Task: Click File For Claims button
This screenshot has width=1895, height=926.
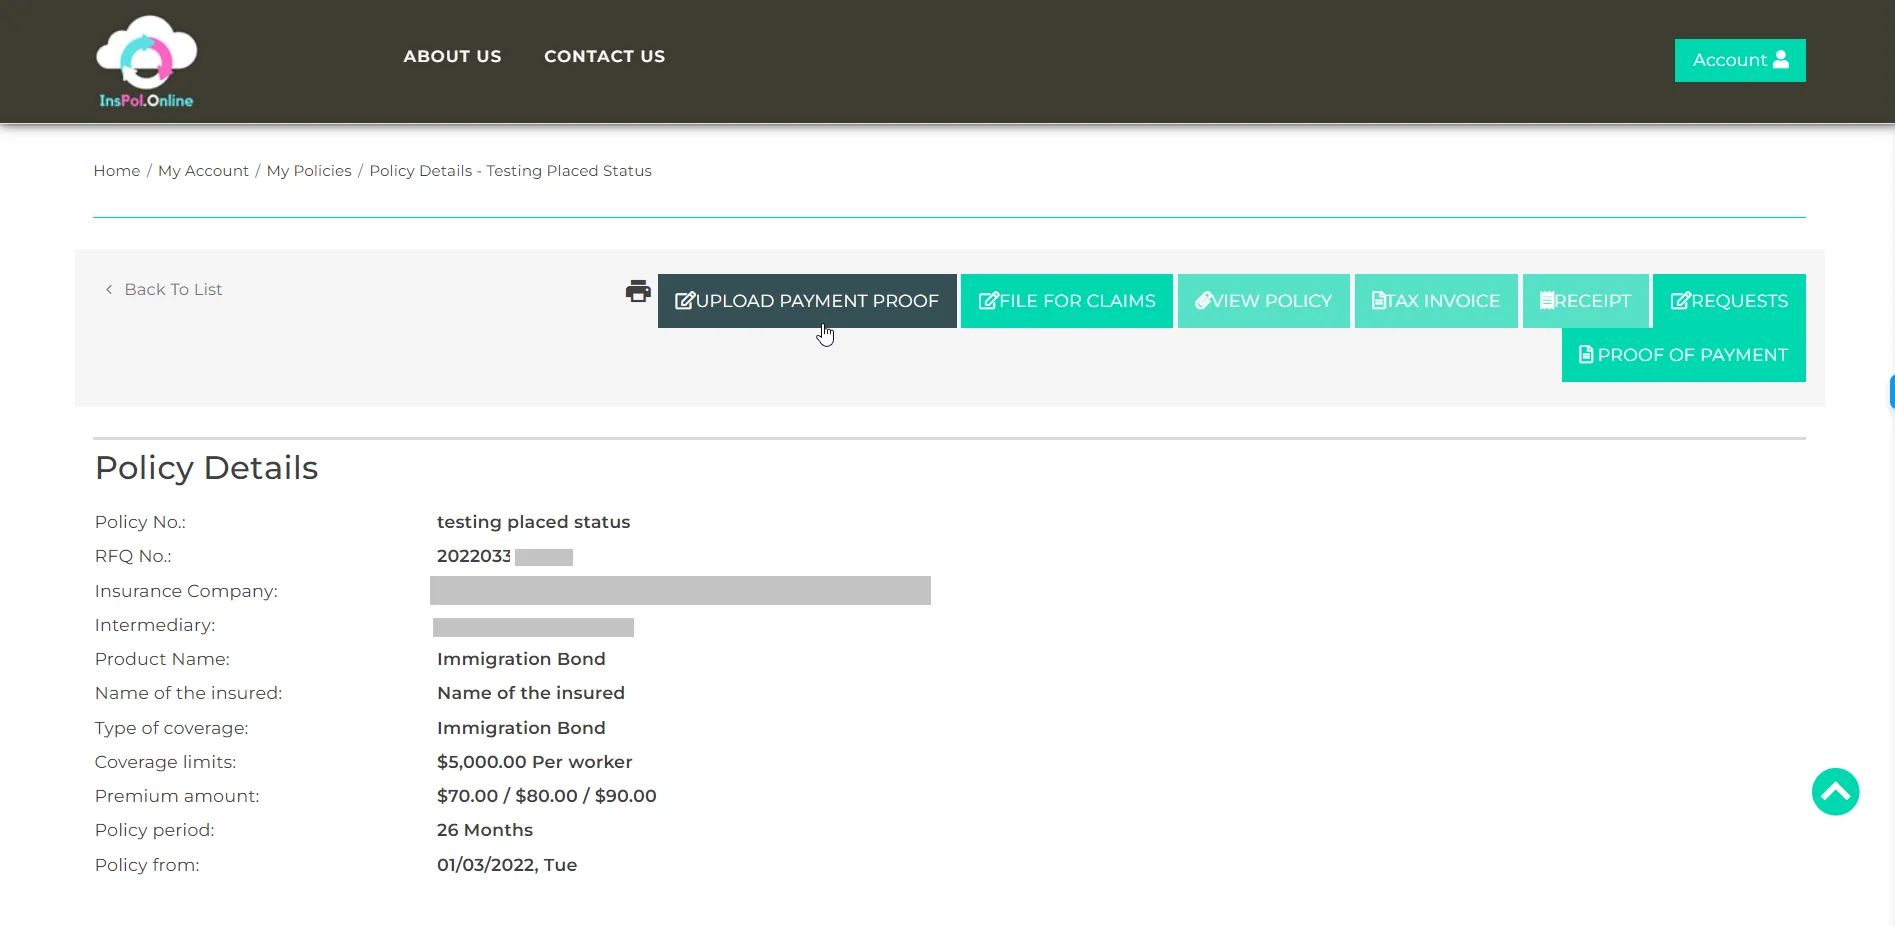Action: (x=1067, y=301)
